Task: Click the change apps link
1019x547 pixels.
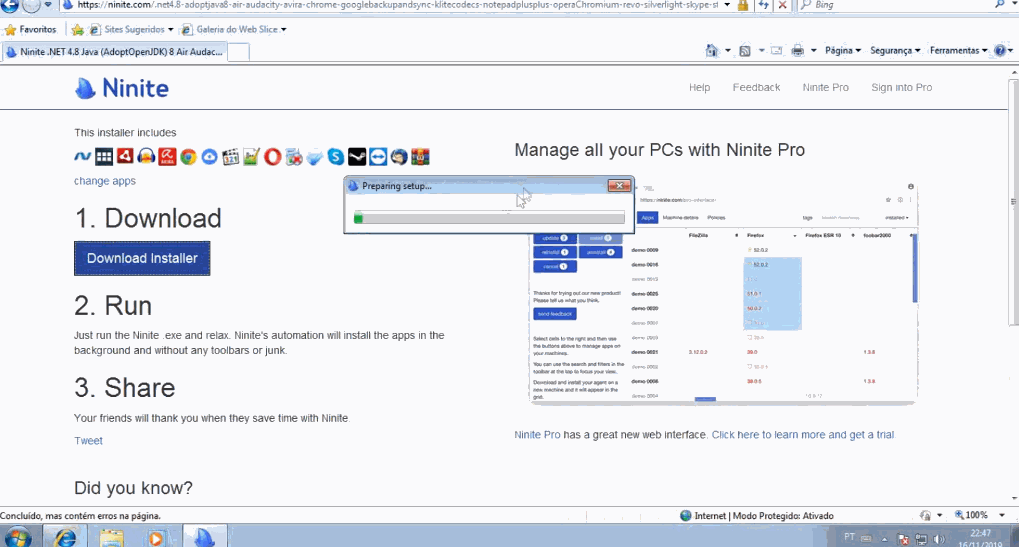Action: click(105, 181)
